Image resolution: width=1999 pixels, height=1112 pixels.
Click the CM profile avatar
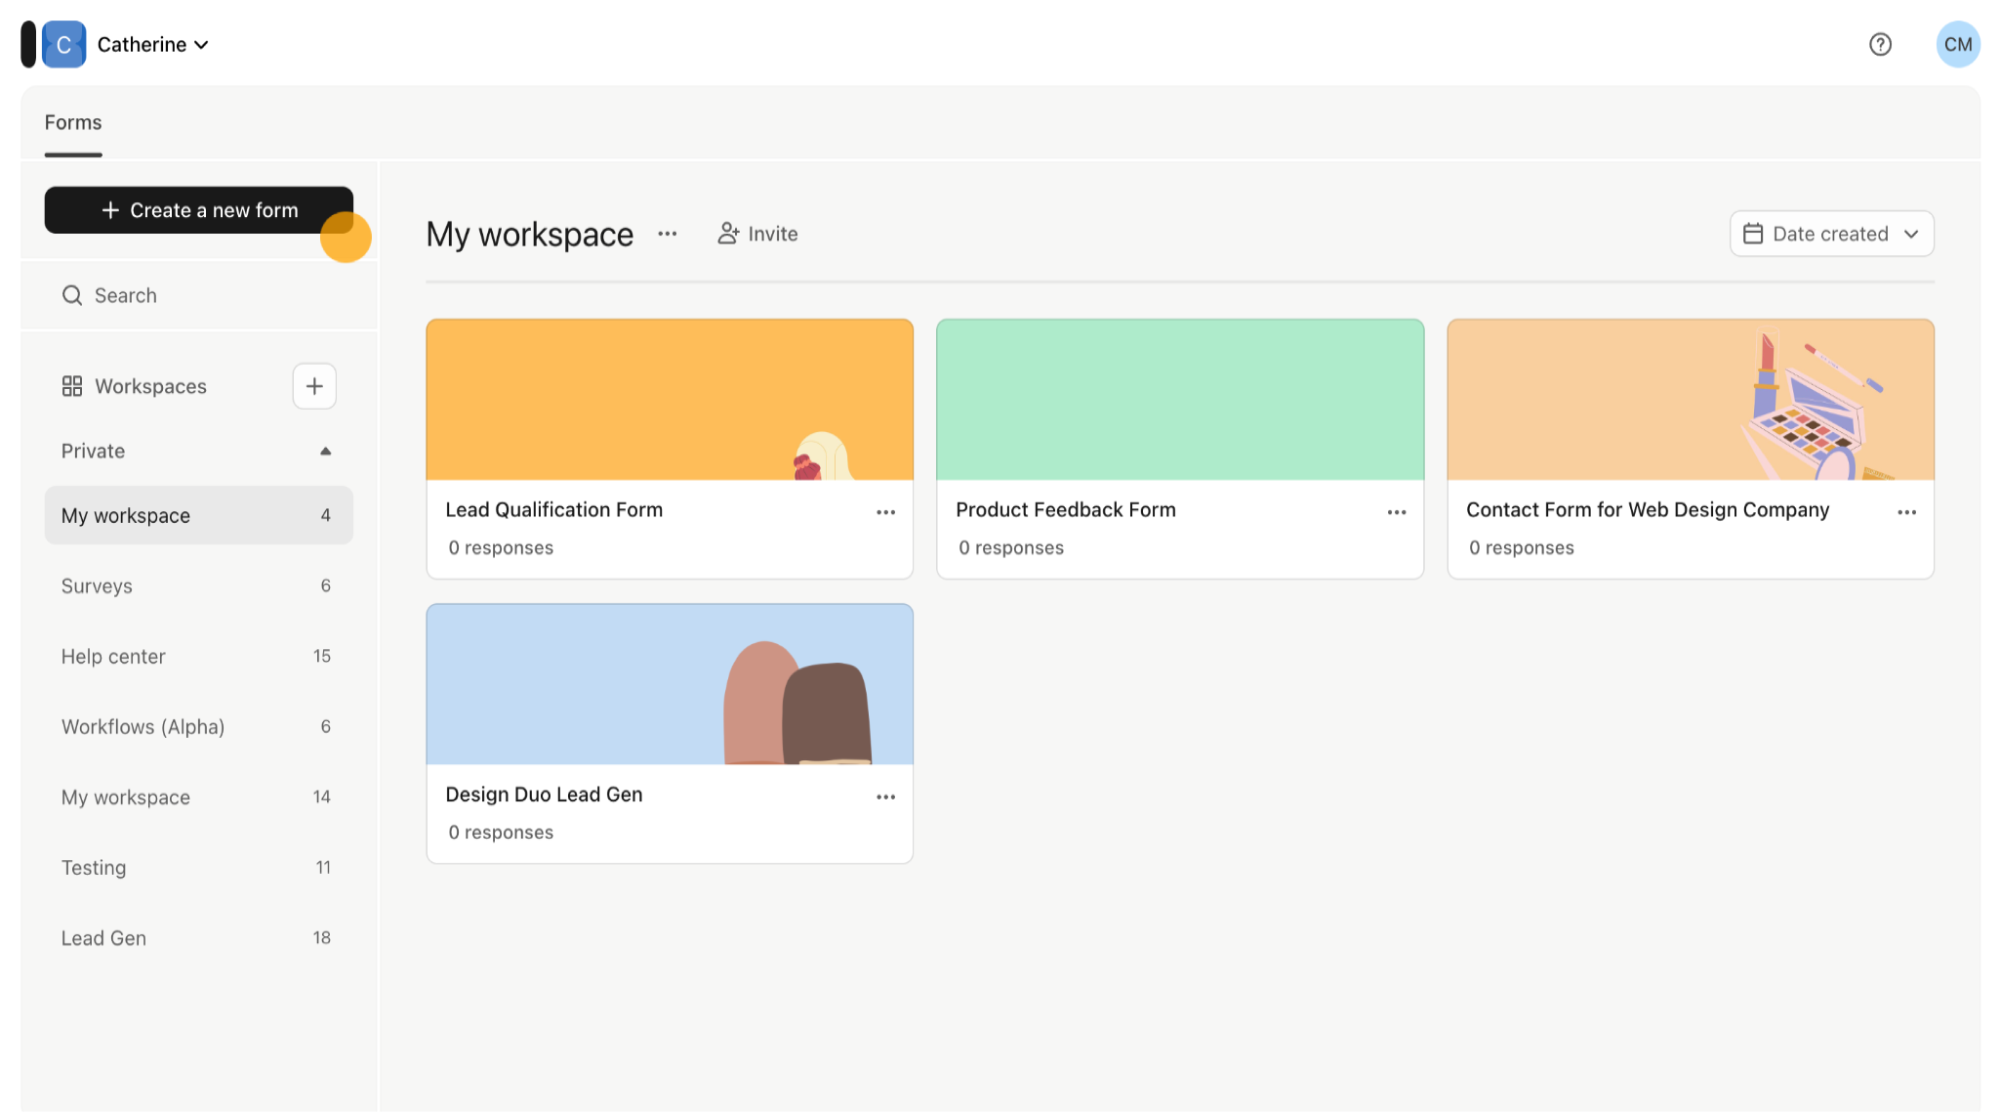[1957, 44]
